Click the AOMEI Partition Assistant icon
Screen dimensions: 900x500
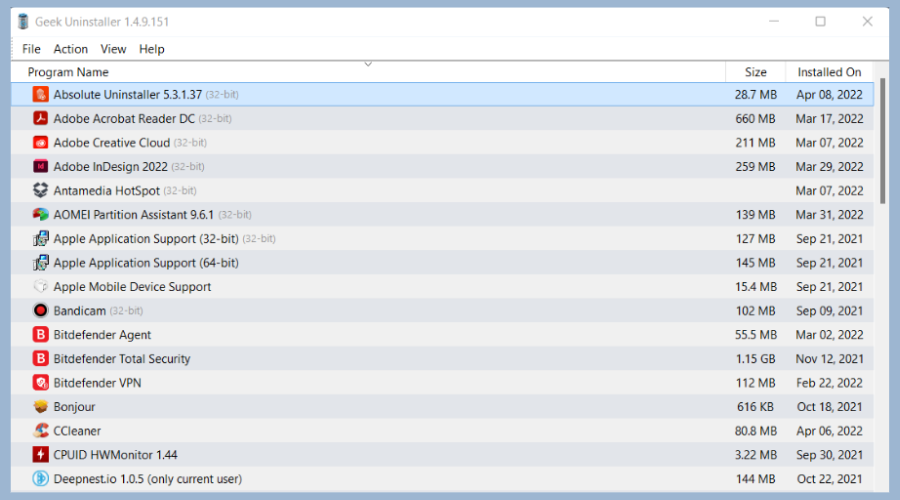pos(40,215)
